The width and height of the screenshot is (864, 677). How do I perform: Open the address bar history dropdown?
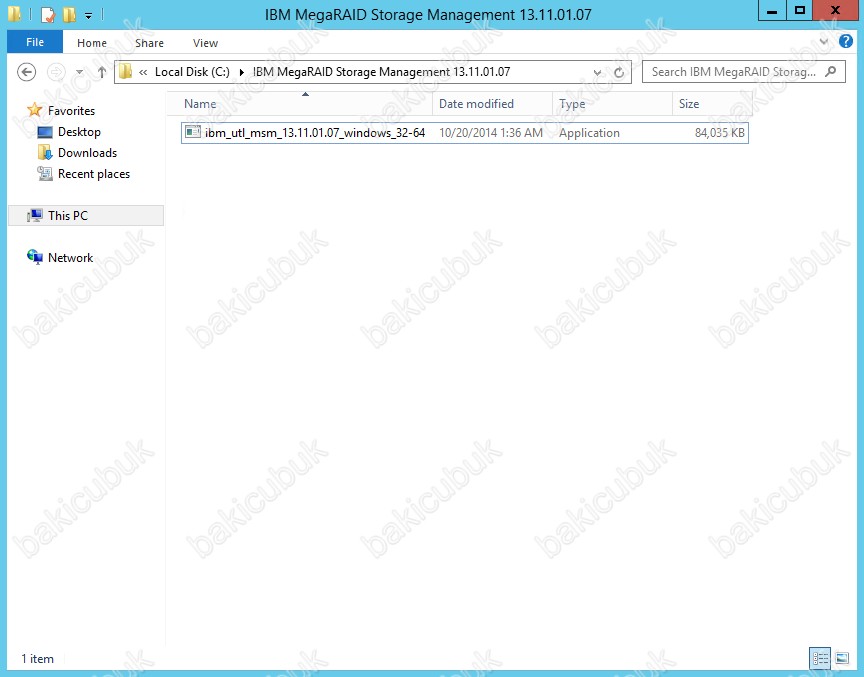point(597,72)
